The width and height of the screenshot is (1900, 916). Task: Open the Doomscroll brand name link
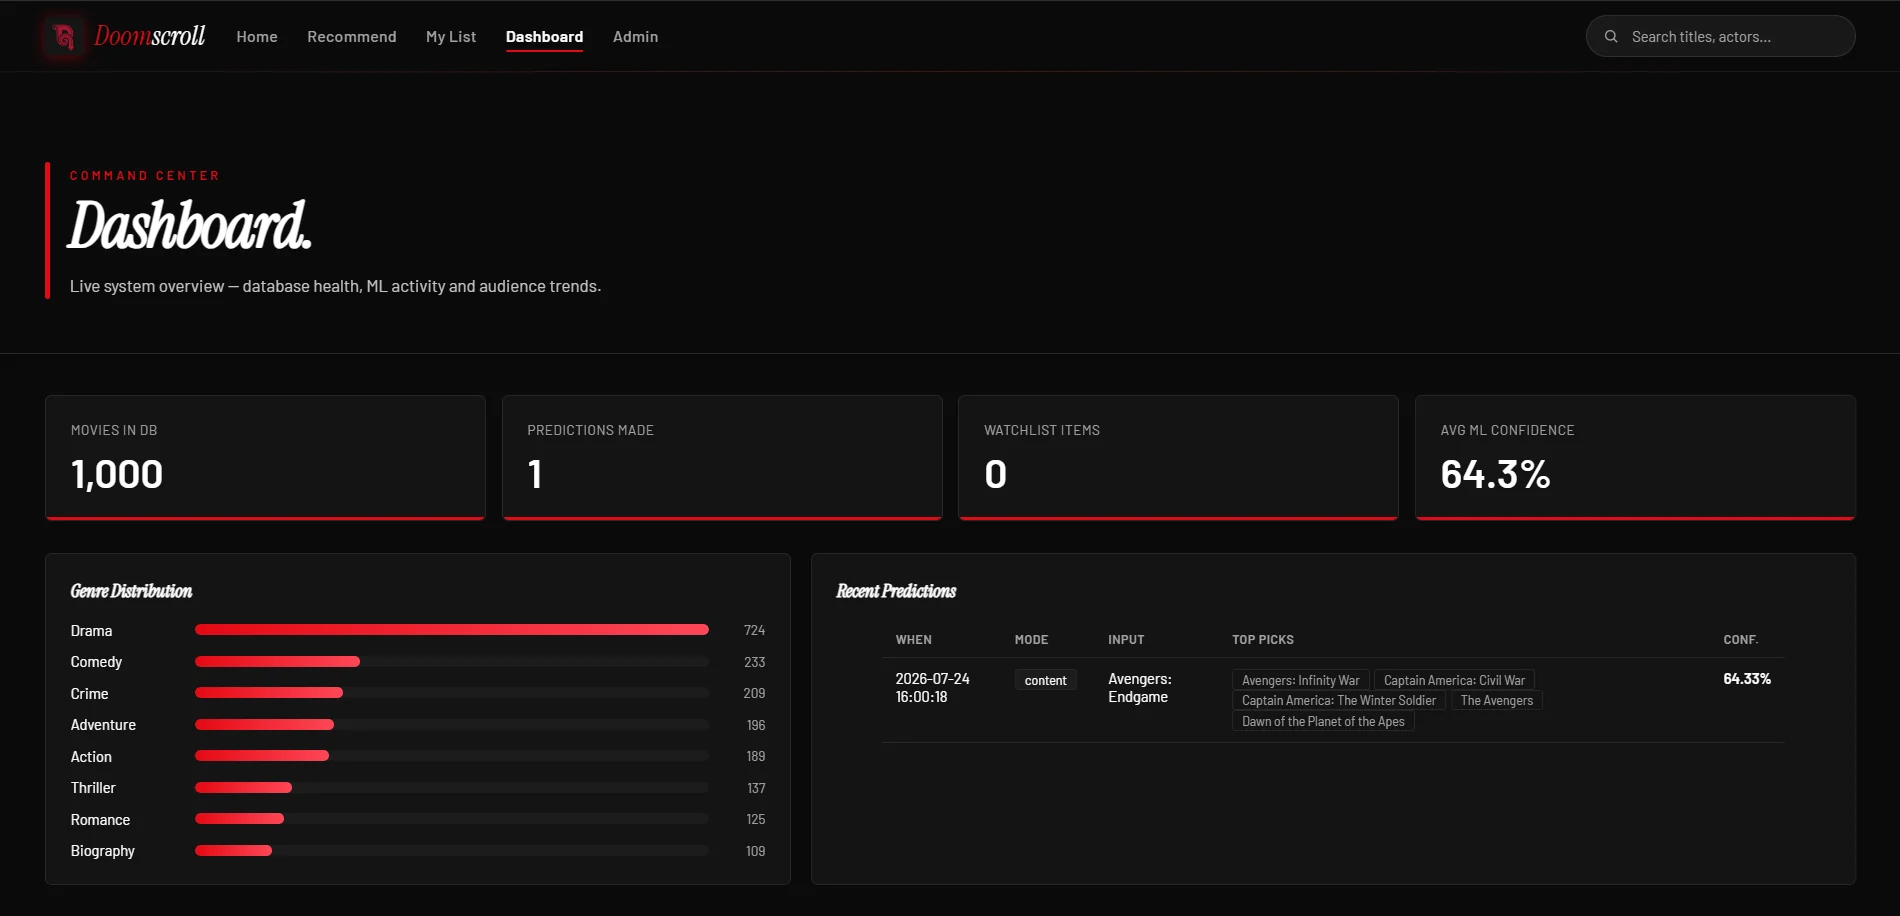(150, 36)
